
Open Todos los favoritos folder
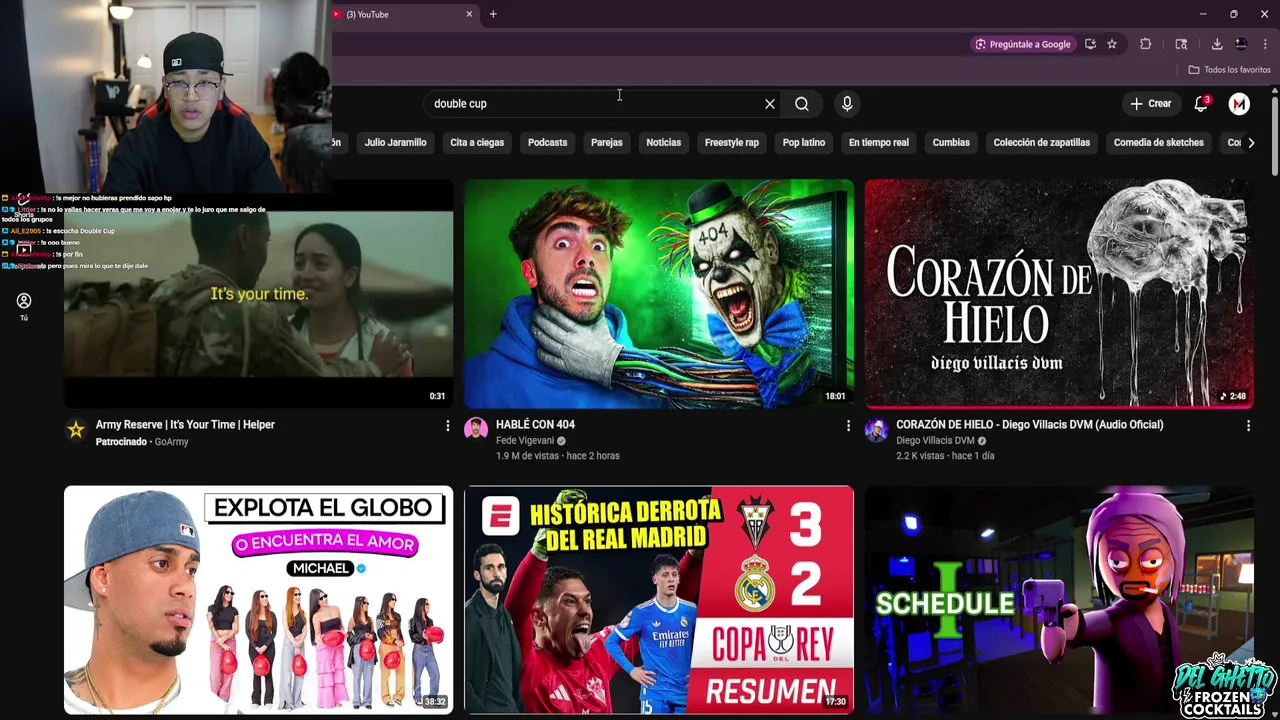tap(1229, 70)
